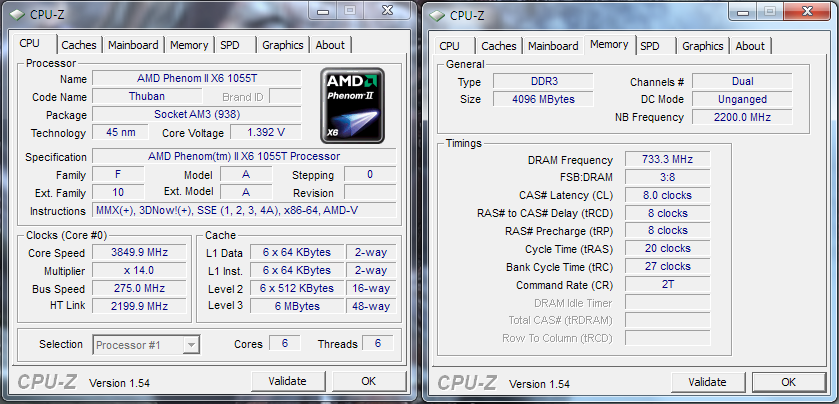The width and height of the screenshot is (839, 404).
Task: Click the CPU-Z icon in left window title bar
Action: (17, 14)
